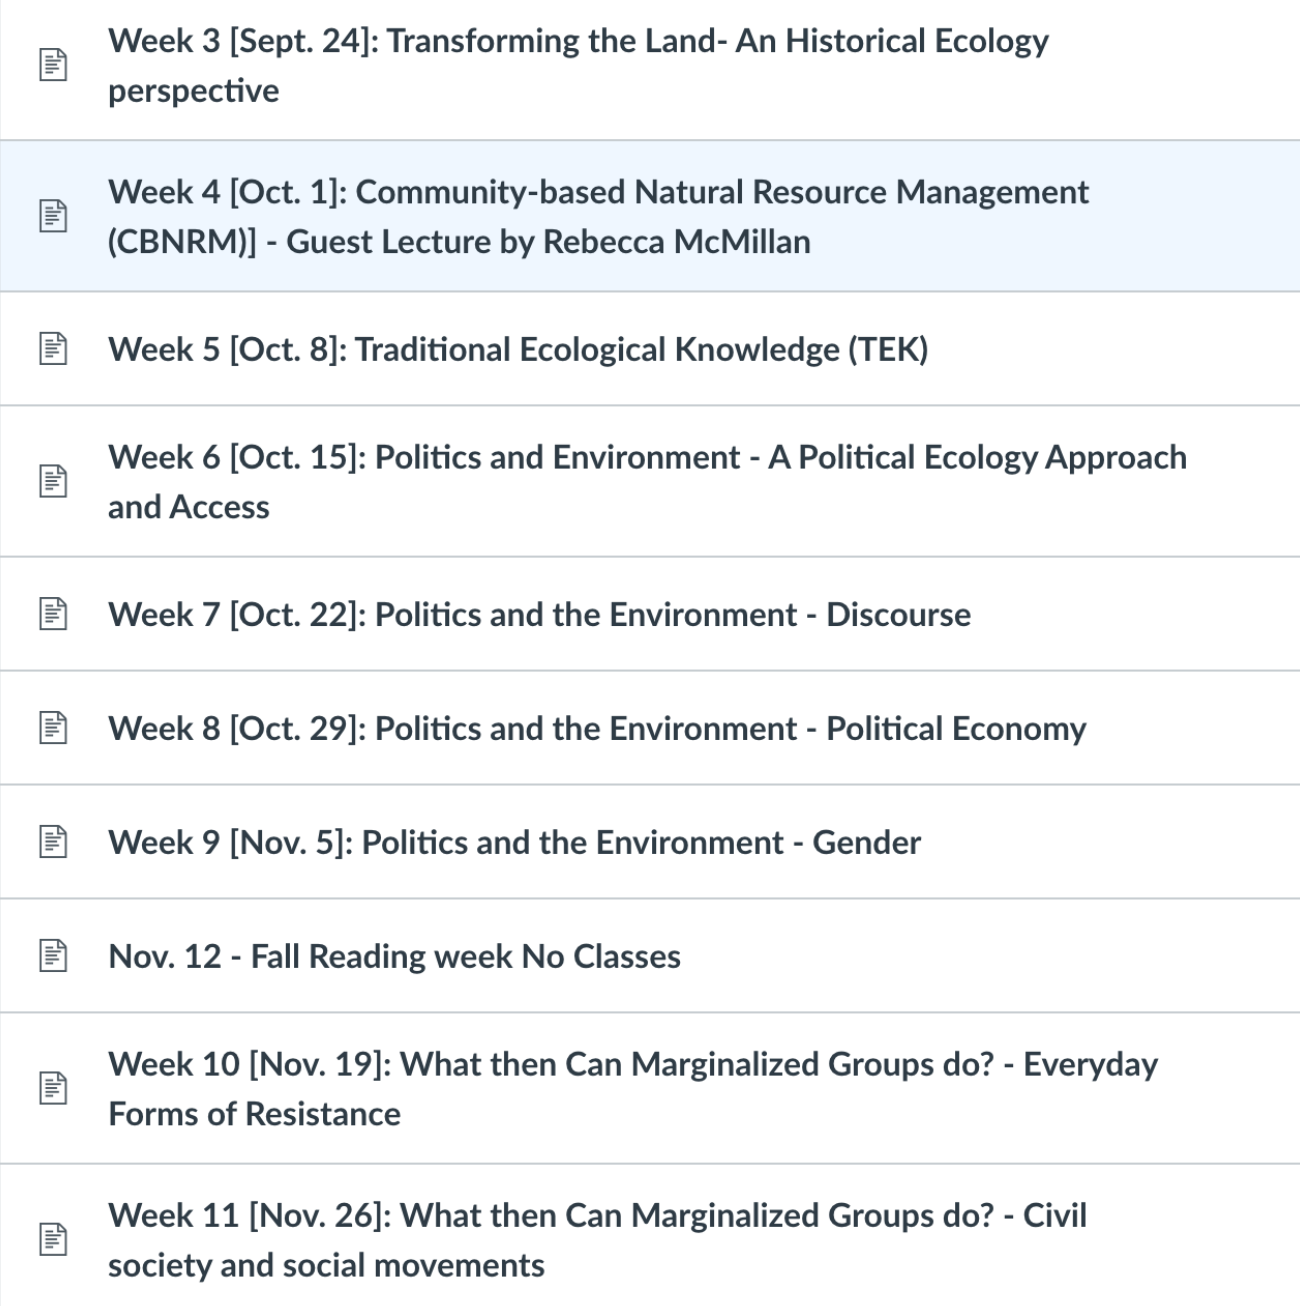Click the page icon beside Week 10
The width and height of the screenshot is (1300, 1306).
[53, 1089]
